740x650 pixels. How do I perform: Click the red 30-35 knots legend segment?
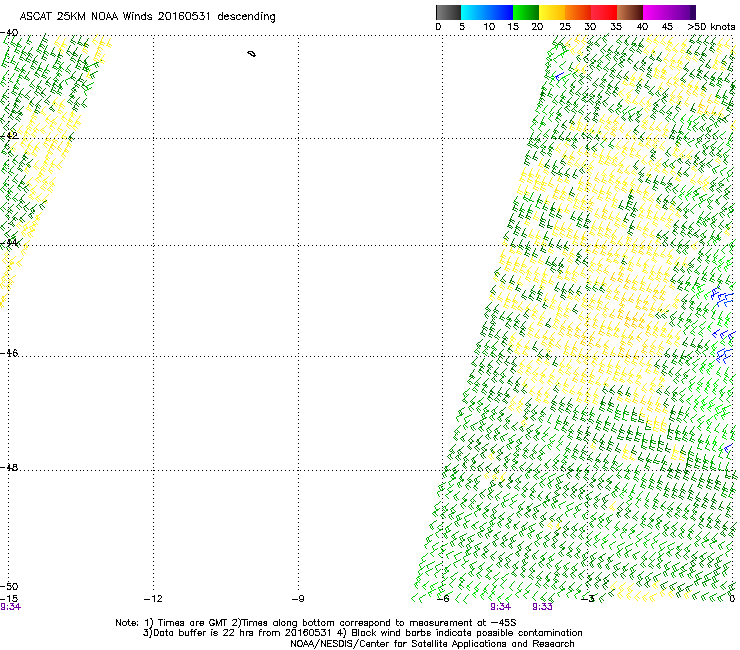point(604,12)
